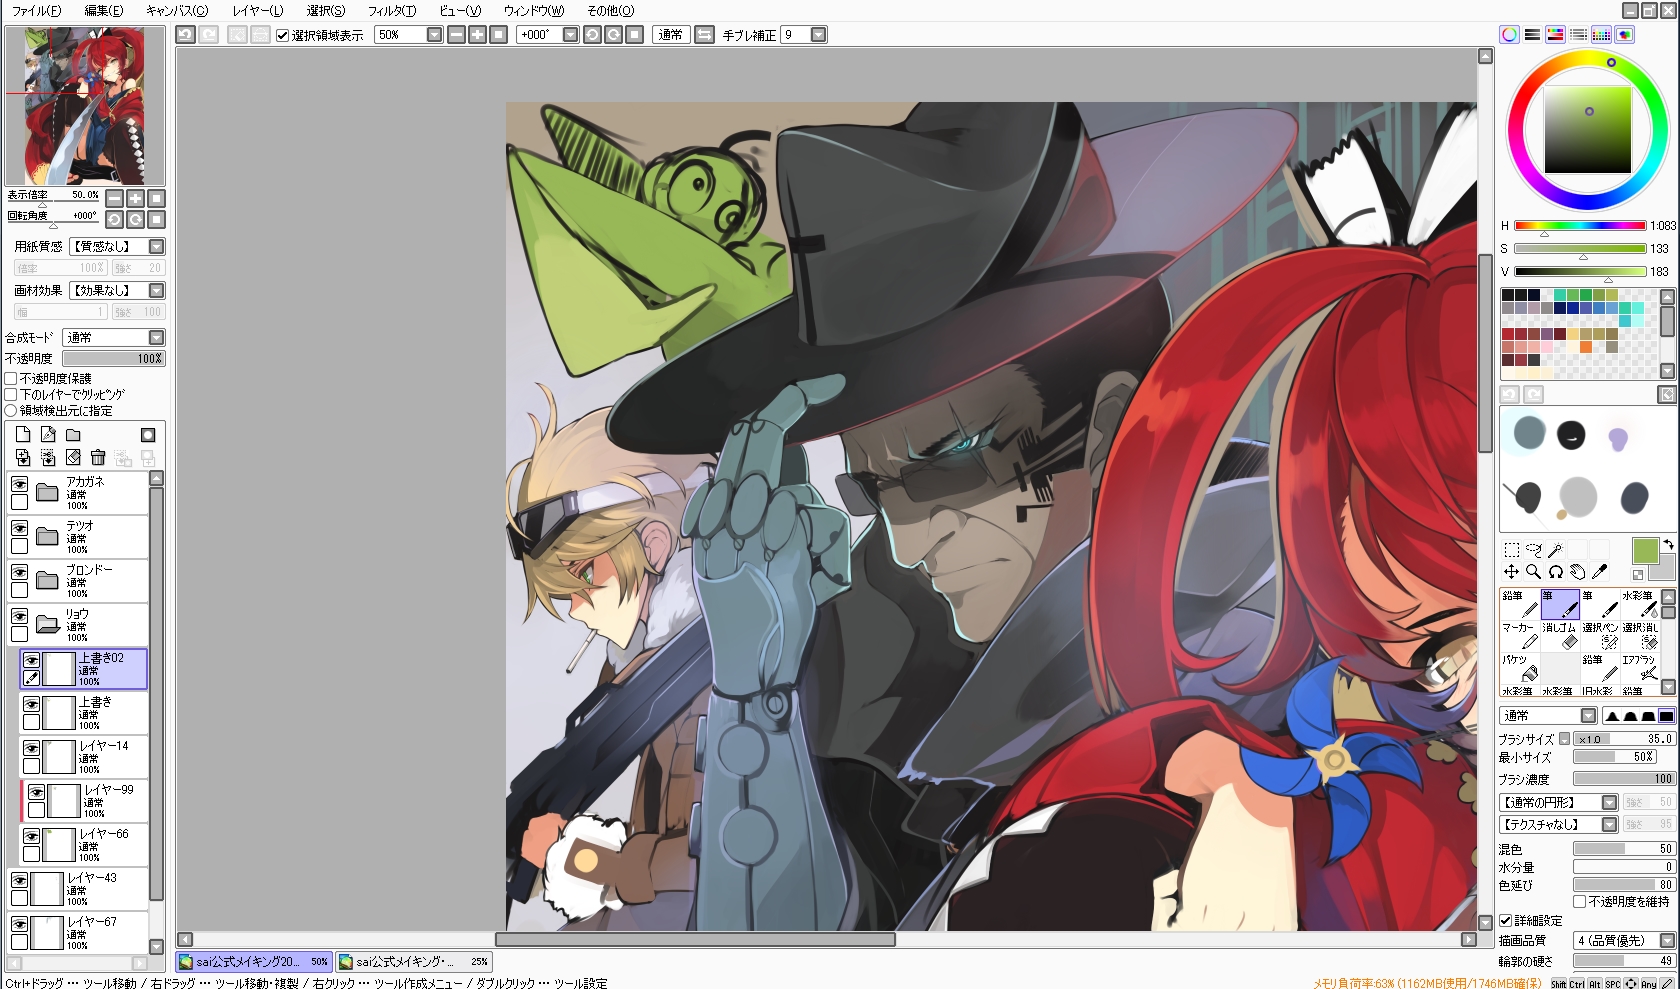Image resolution: width=1680 pixels, height=989 pixels.
Task: Open the テクスチャなし brush texture dropdown
Action: [1609, 824]
